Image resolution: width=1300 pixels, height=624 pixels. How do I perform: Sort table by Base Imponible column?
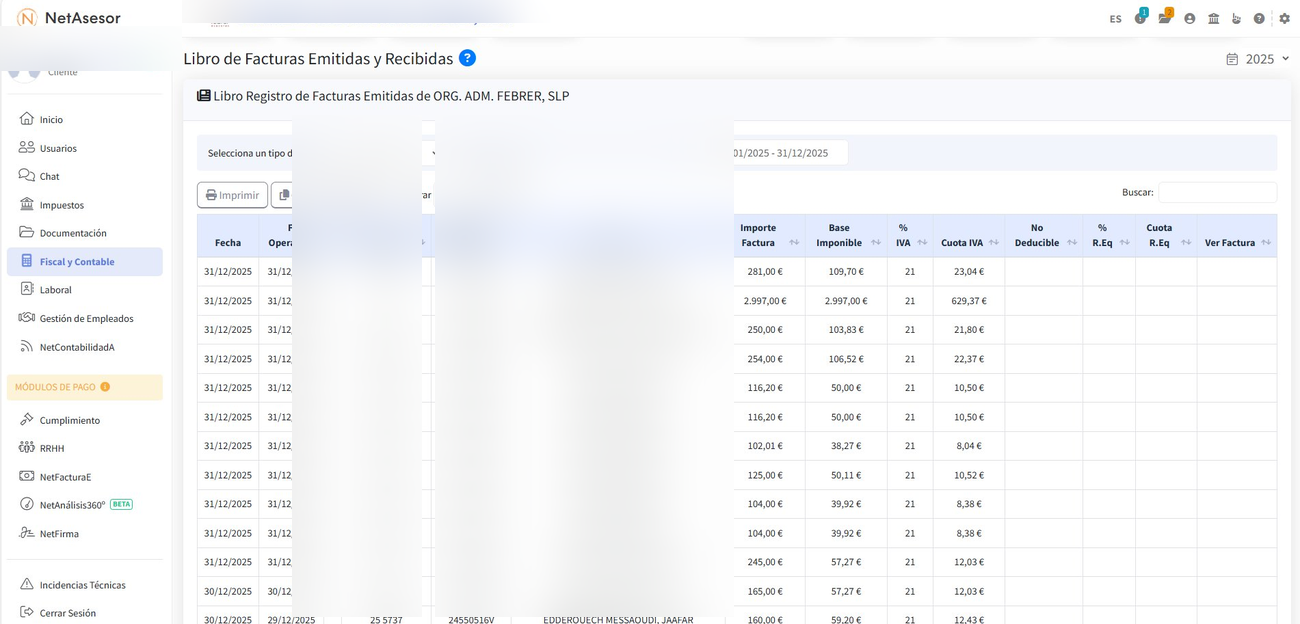click(875, 242)
